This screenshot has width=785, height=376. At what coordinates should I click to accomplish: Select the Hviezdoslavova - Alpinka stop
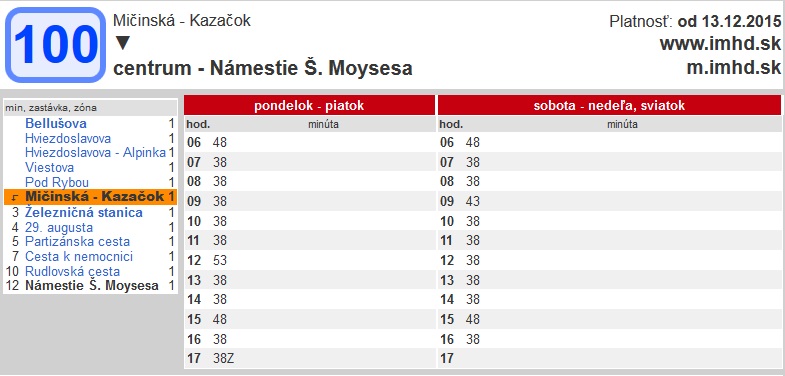point(95,153)
